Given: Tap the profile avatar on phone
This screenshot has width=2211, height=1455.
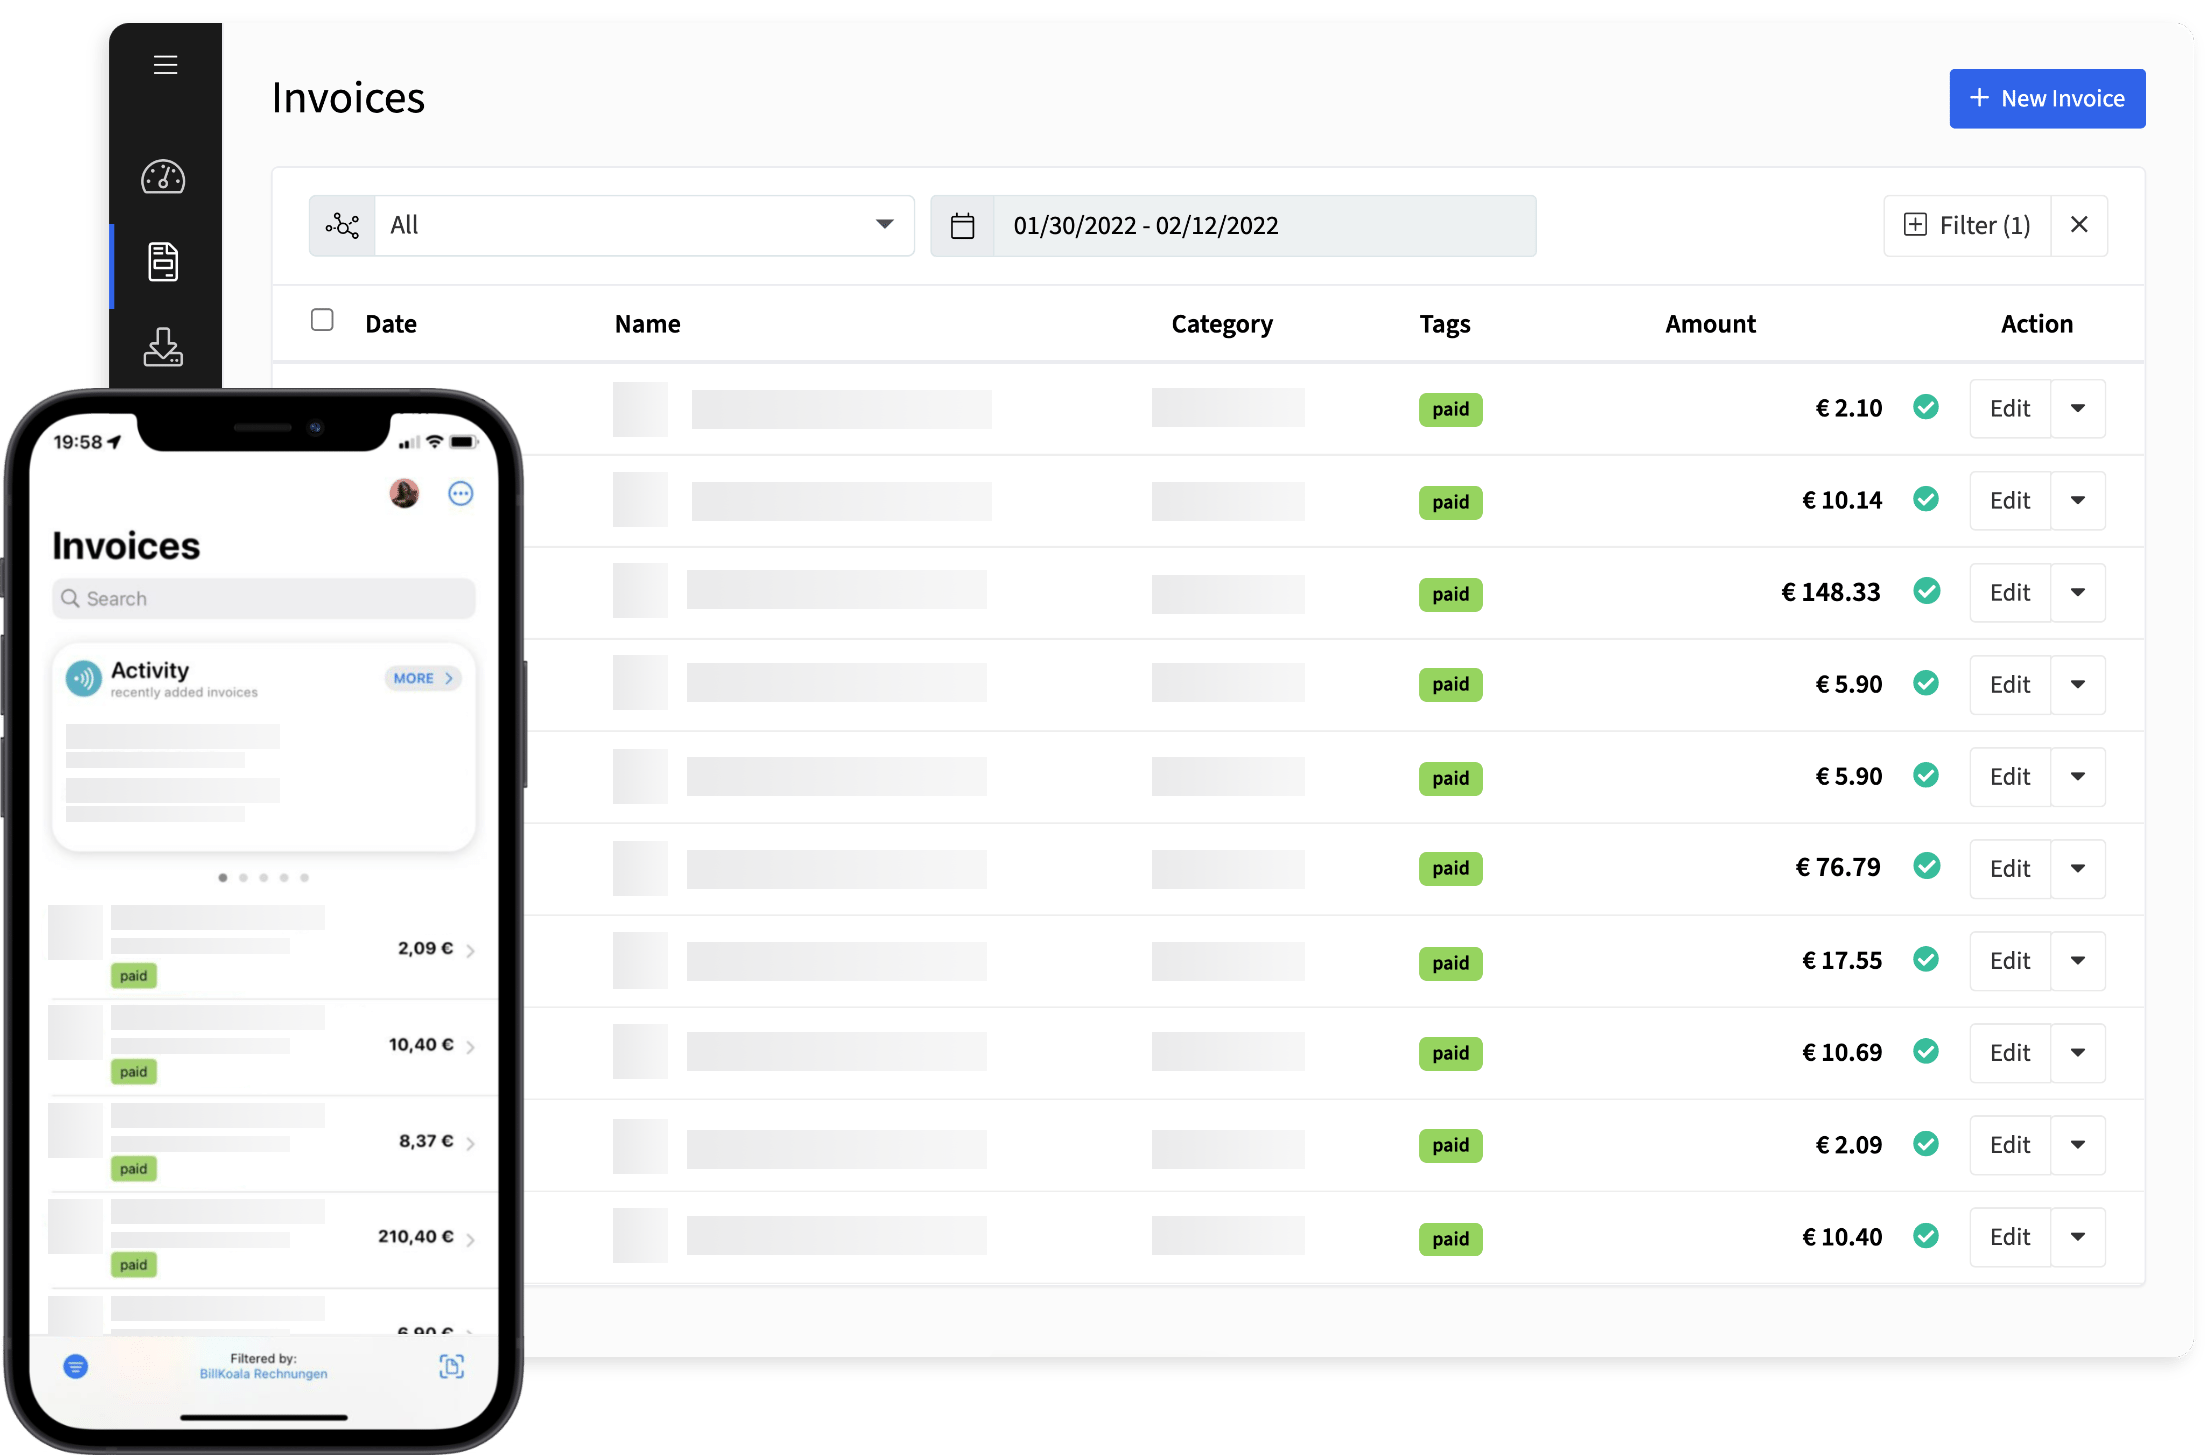Looking at the screenshot, I should [404, 493].
